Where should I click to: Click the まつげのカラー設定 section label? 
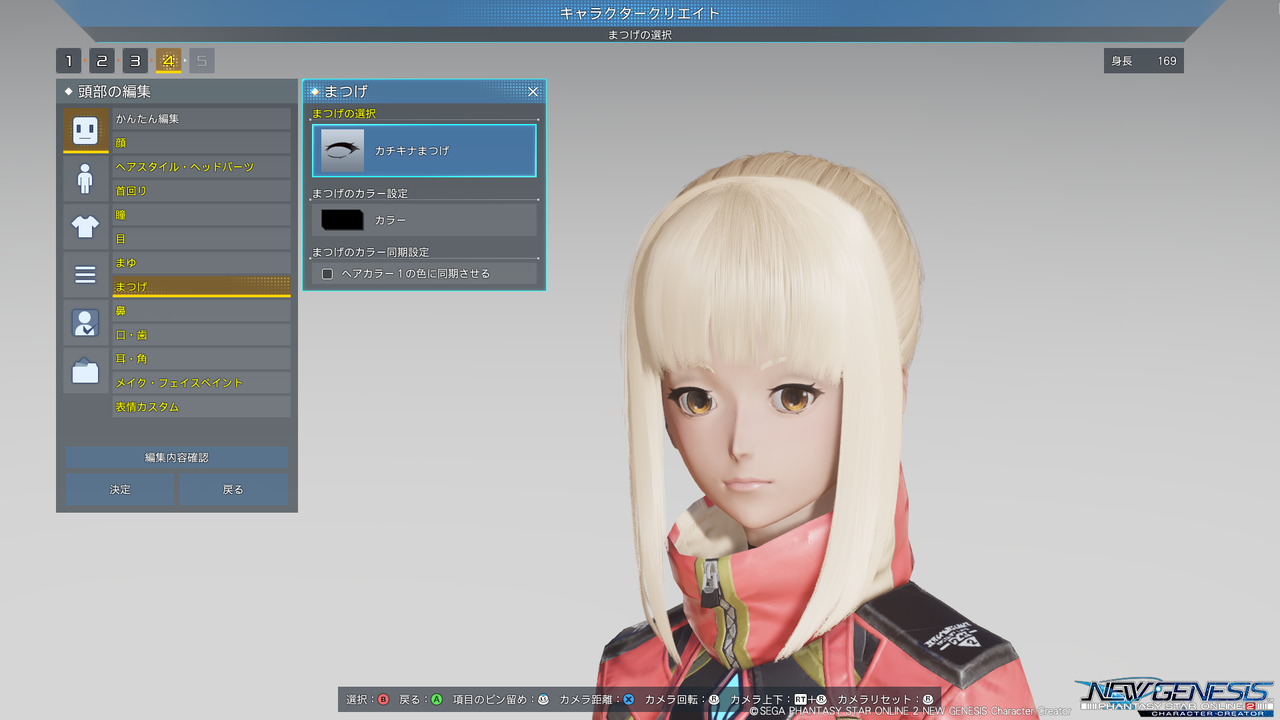pyautogui.click(x=360, y=193)
